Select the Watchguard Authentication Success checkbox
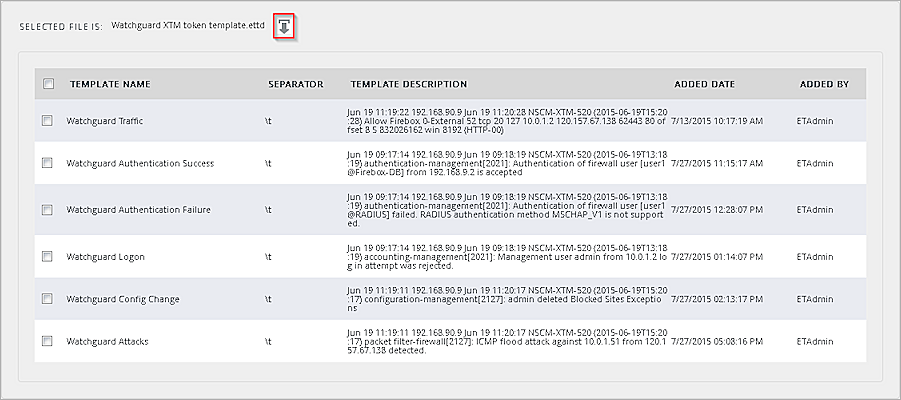 (47, 163)
